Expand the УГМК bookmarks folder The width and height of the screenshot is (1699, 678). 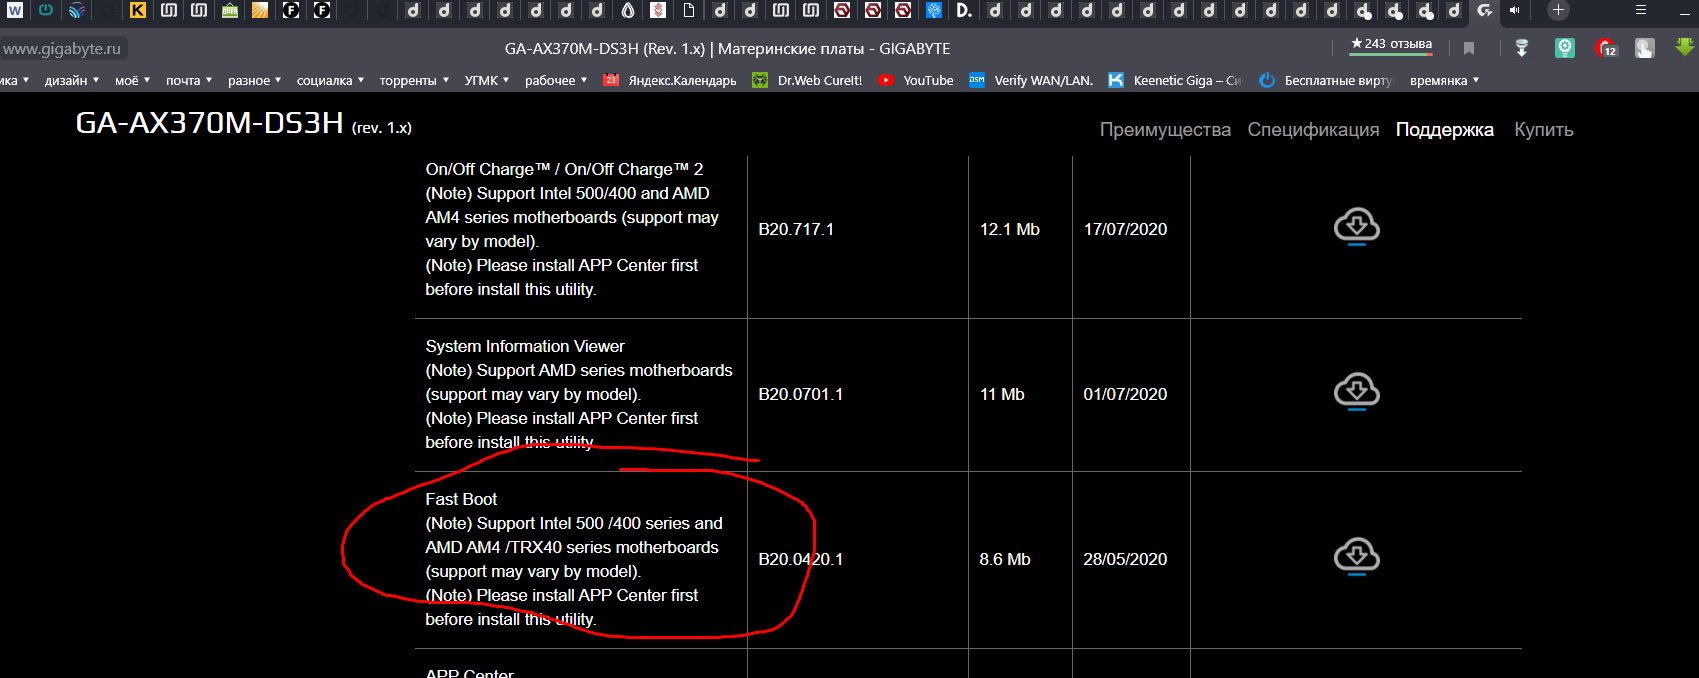pyautogui.click(x=487, y=80)
